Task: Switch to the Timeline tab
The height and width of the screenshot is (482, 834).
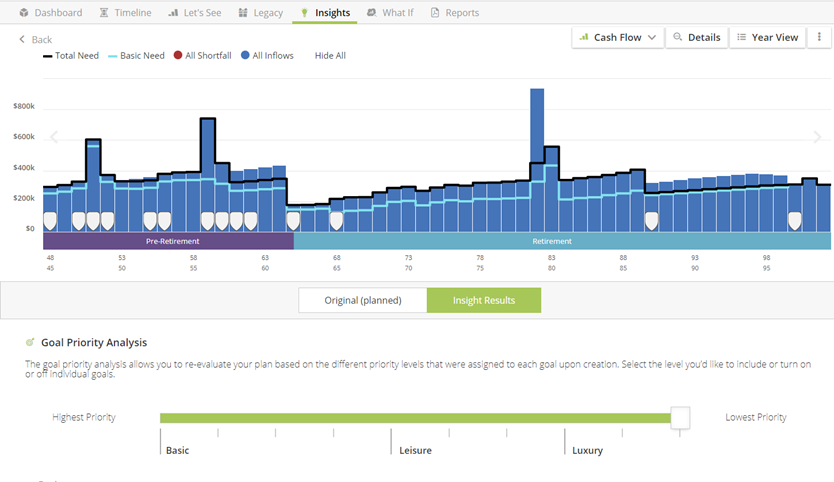Action: [x=126, y=13]
